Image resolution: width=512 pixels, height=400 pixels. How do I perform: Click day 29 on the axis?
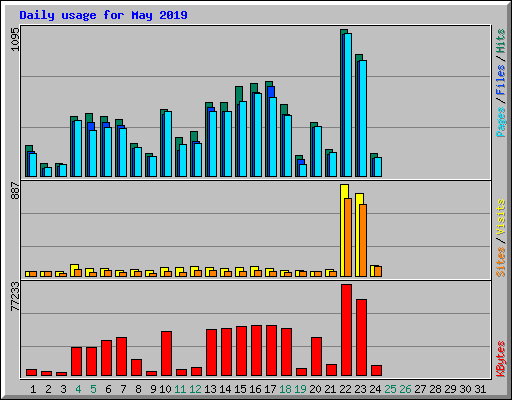450,389
